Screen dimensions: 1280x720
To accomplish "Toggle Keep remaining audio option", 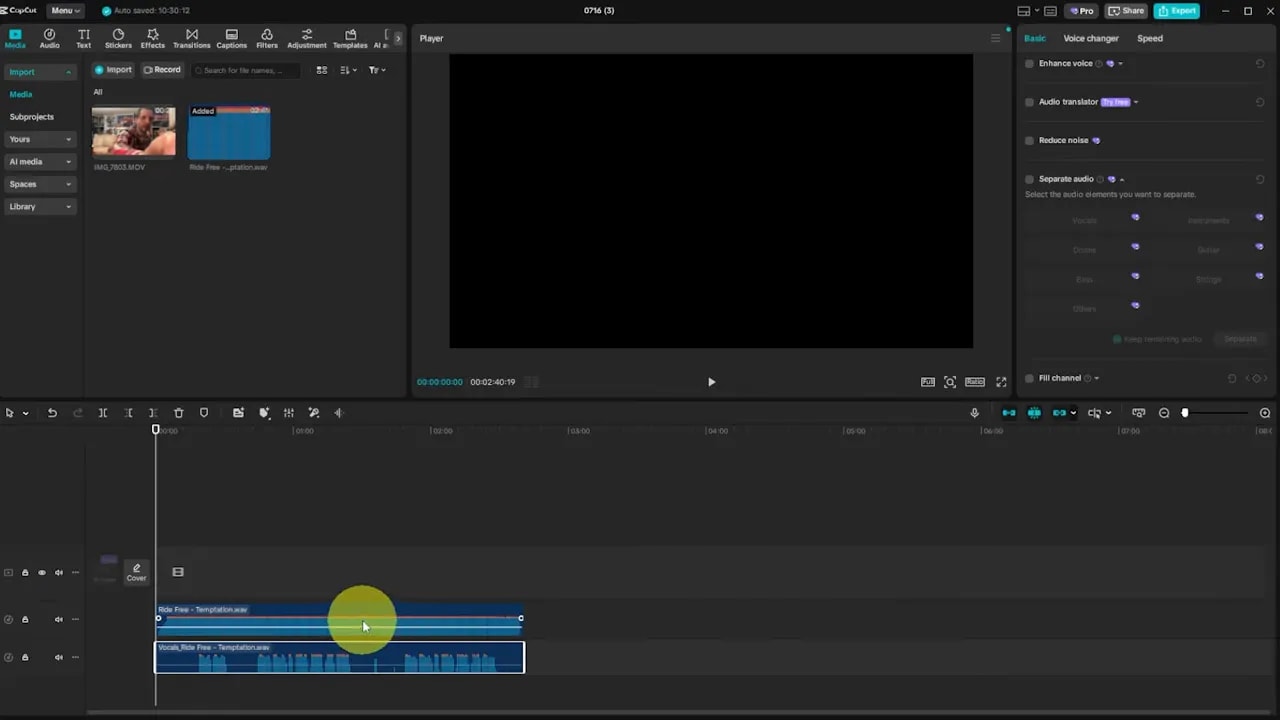I will (x=1117, y=339).
